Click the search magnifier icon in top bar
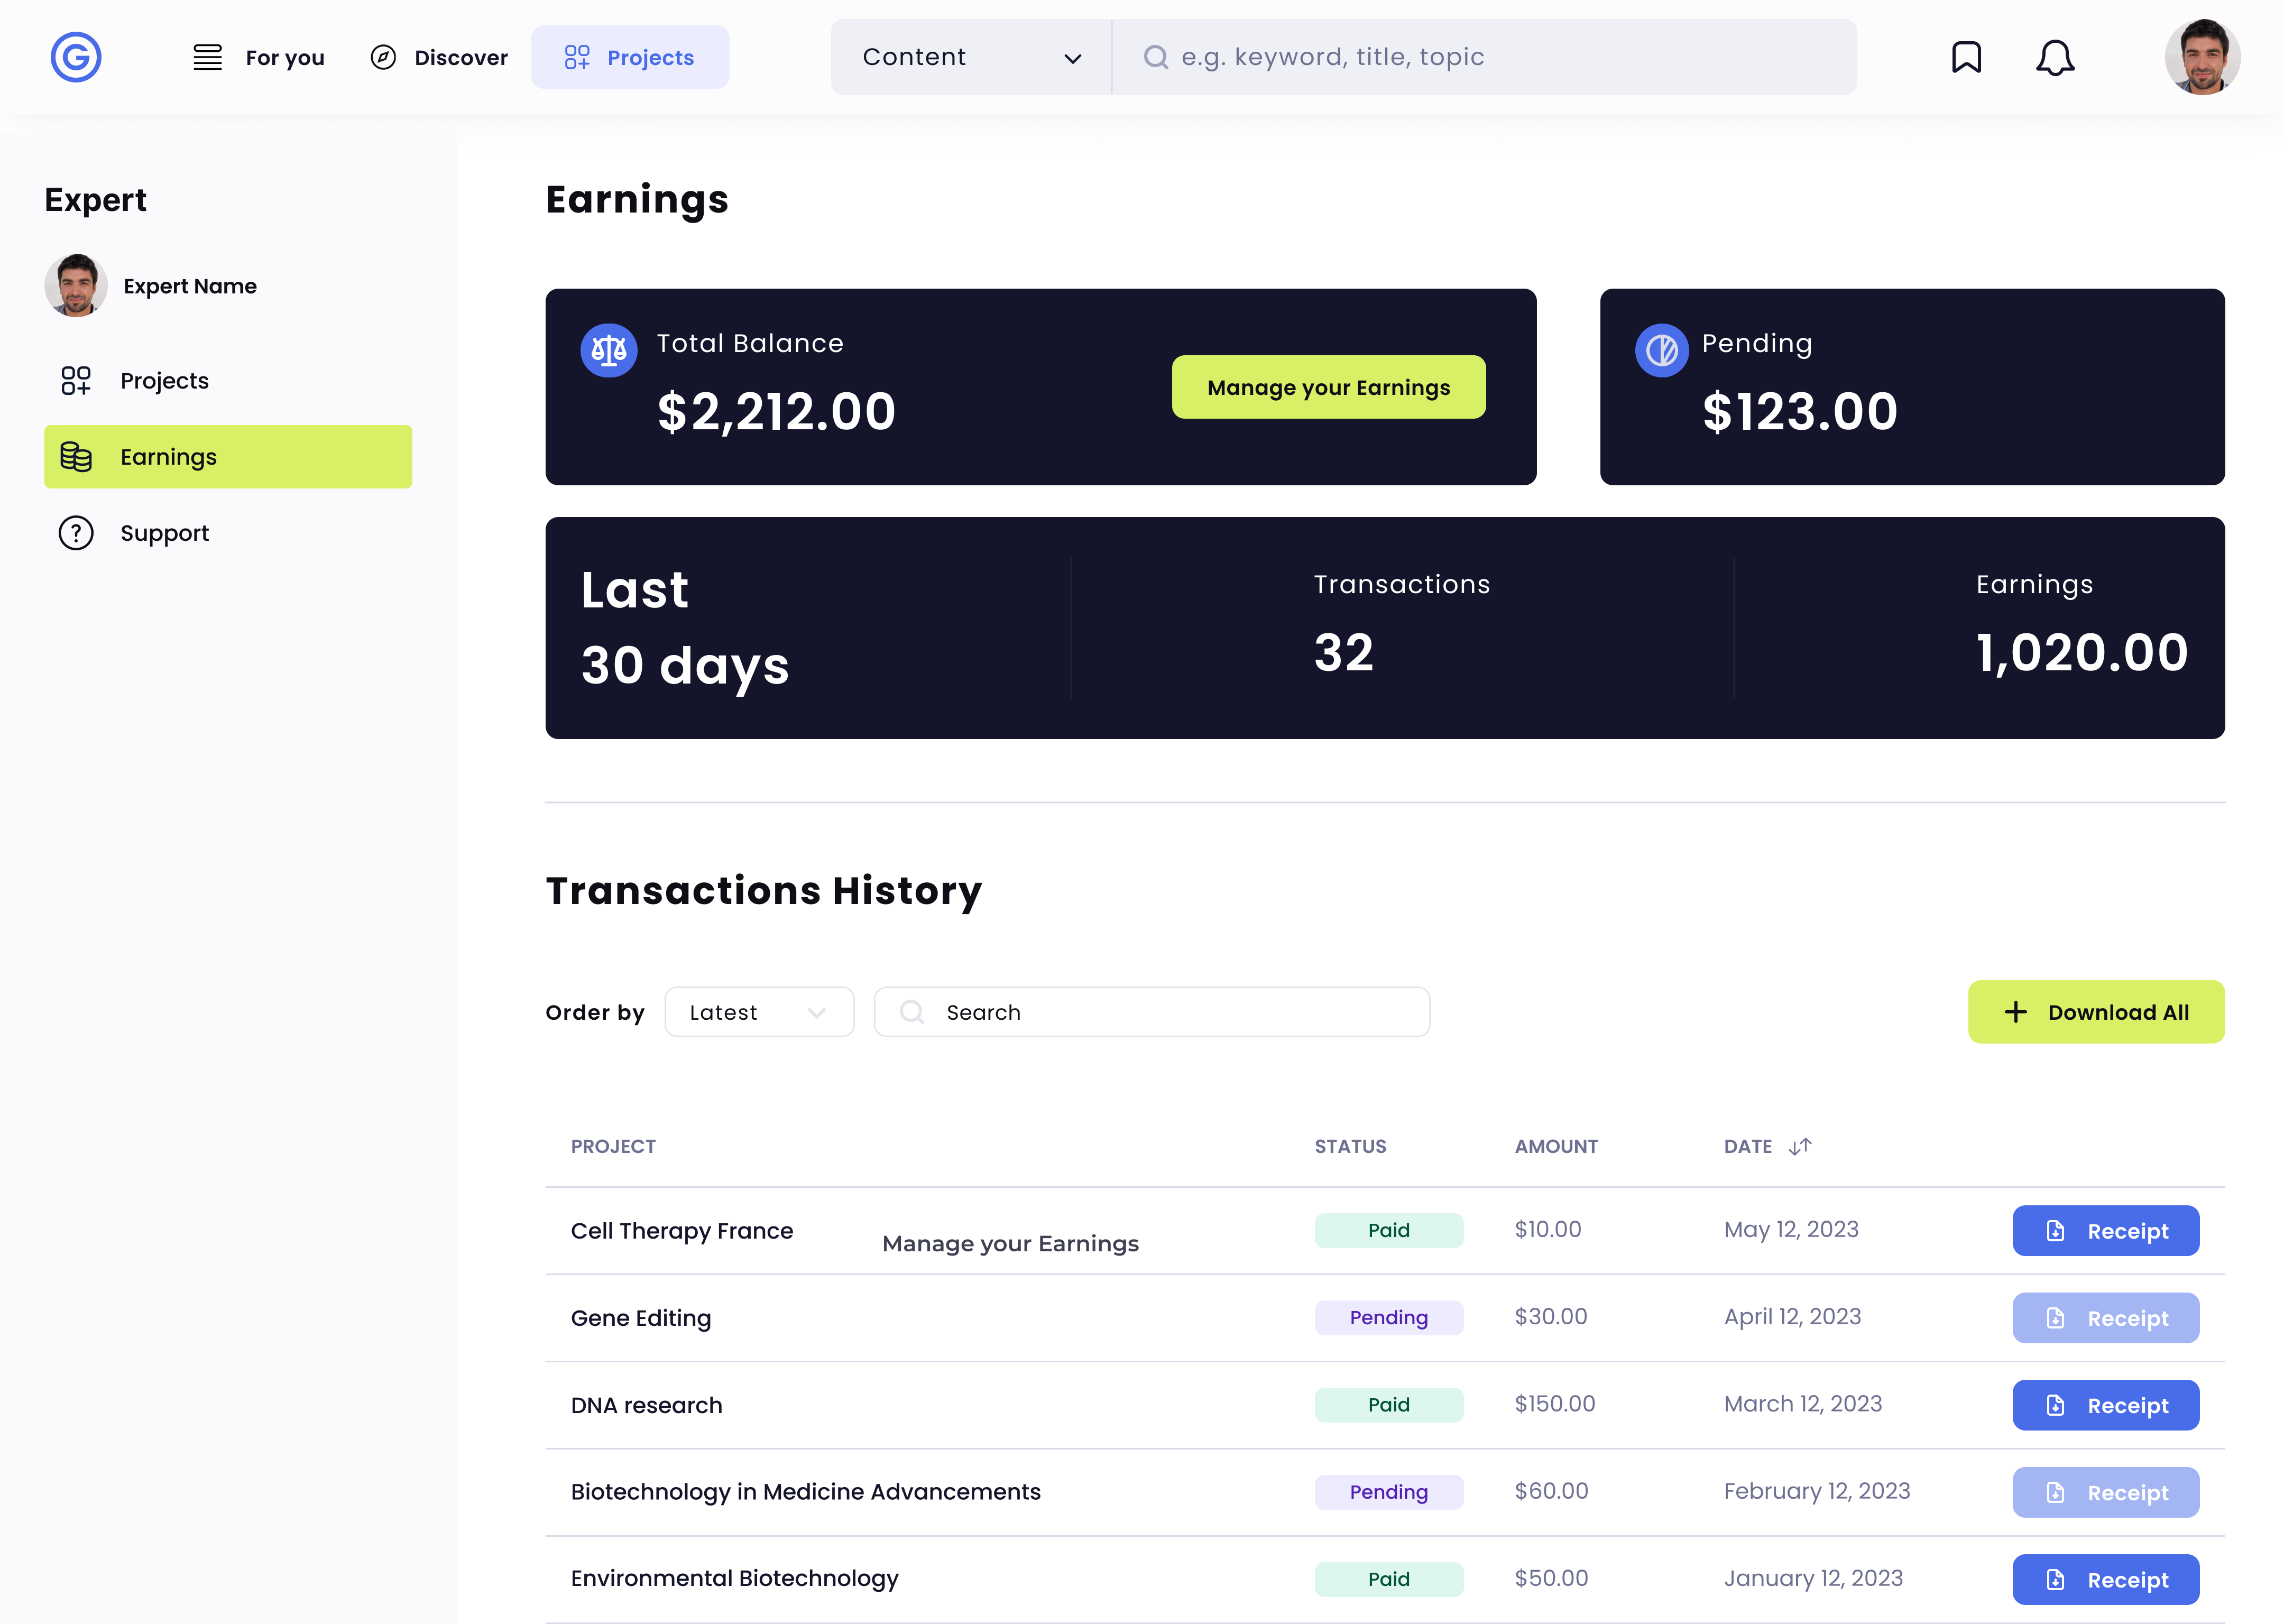 1155,57
